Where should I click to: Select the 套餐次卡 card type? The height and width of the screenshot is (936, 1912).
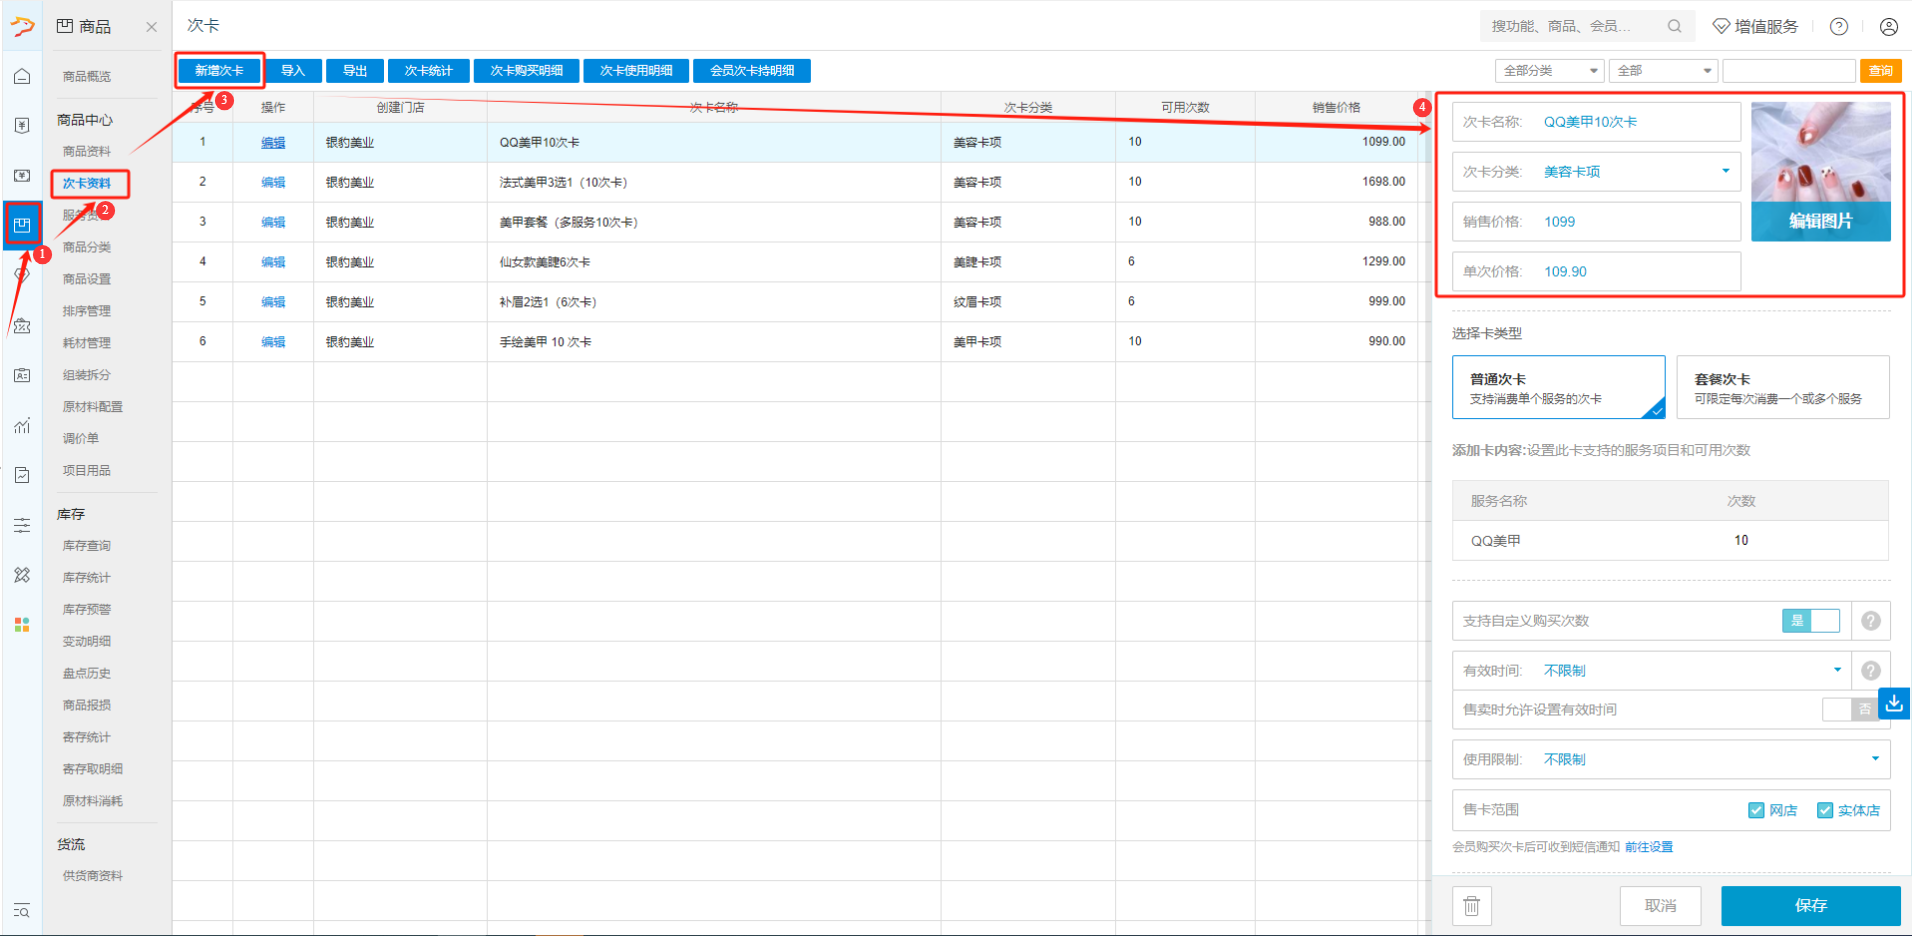coord(1782,388)
